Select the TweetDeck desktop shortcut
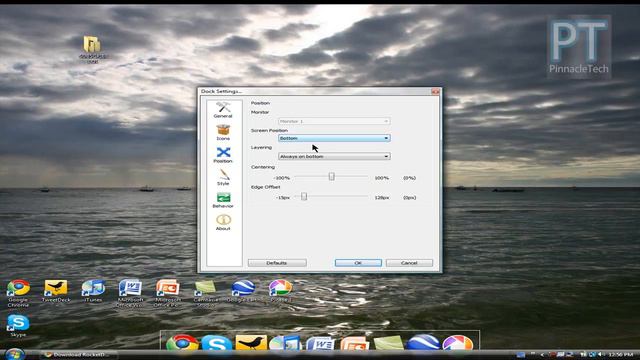 click(56, 291)
